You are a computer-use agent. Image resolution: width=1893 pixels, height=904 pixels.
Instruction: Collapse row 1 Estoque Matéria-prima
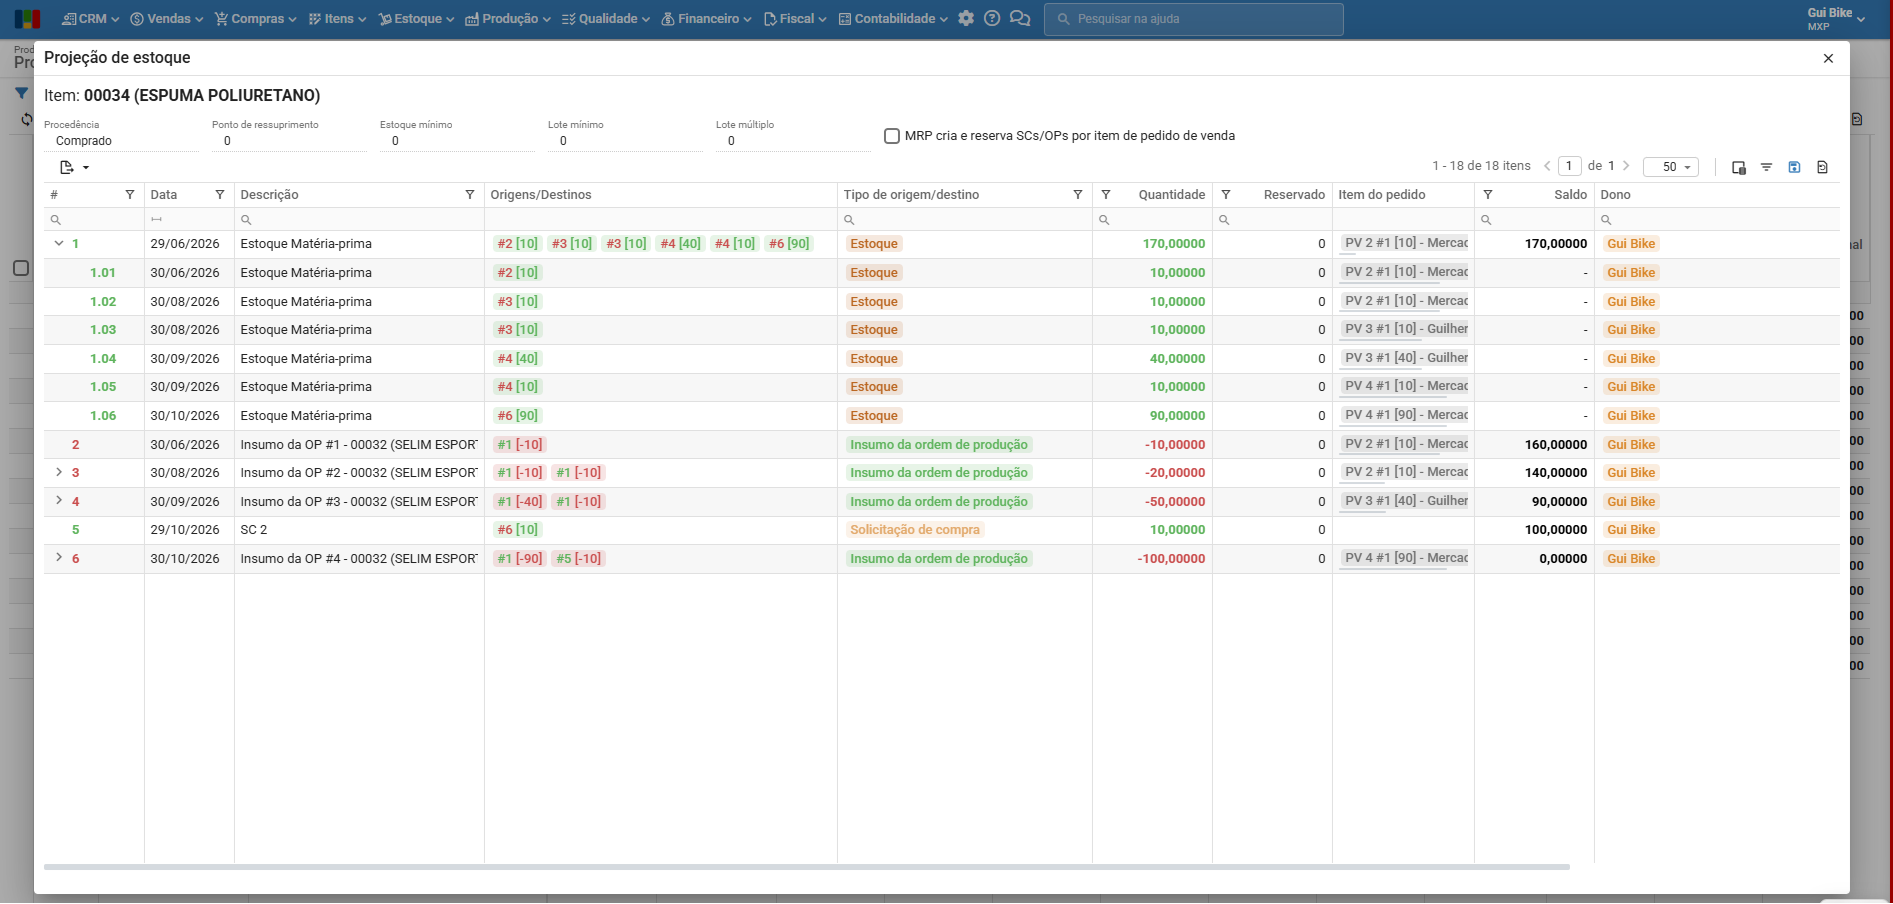59,243
